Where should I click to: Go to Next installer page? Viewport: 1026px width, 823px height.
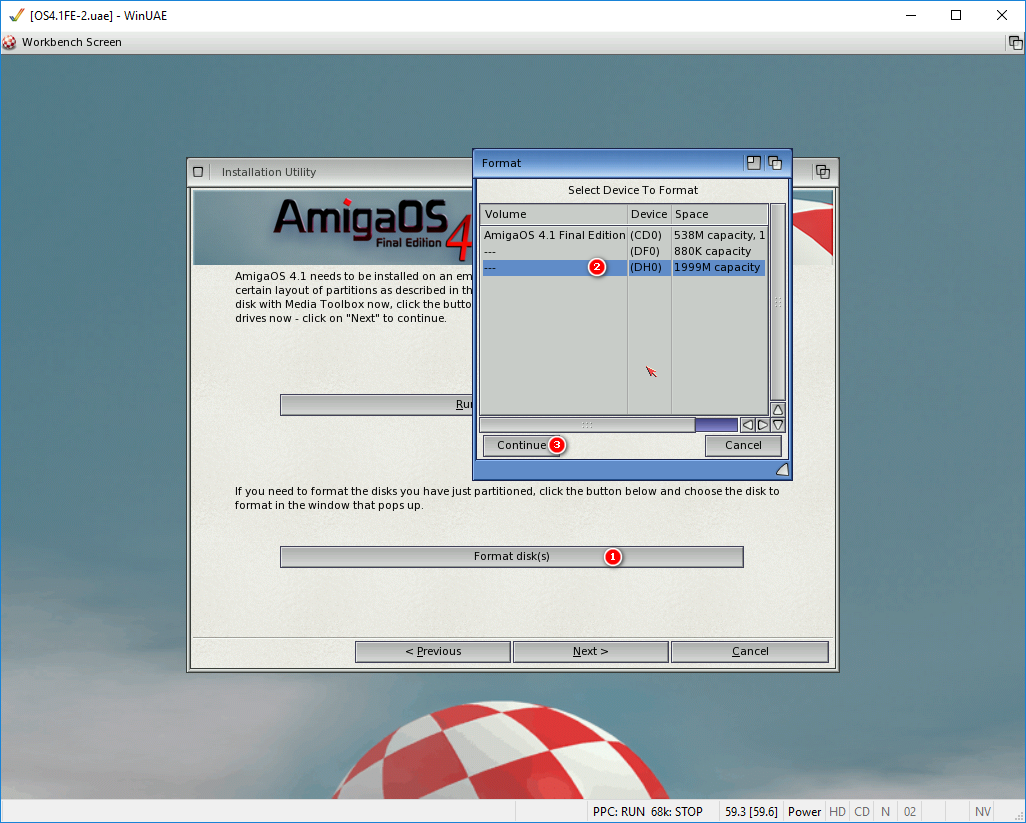[590, 652]
